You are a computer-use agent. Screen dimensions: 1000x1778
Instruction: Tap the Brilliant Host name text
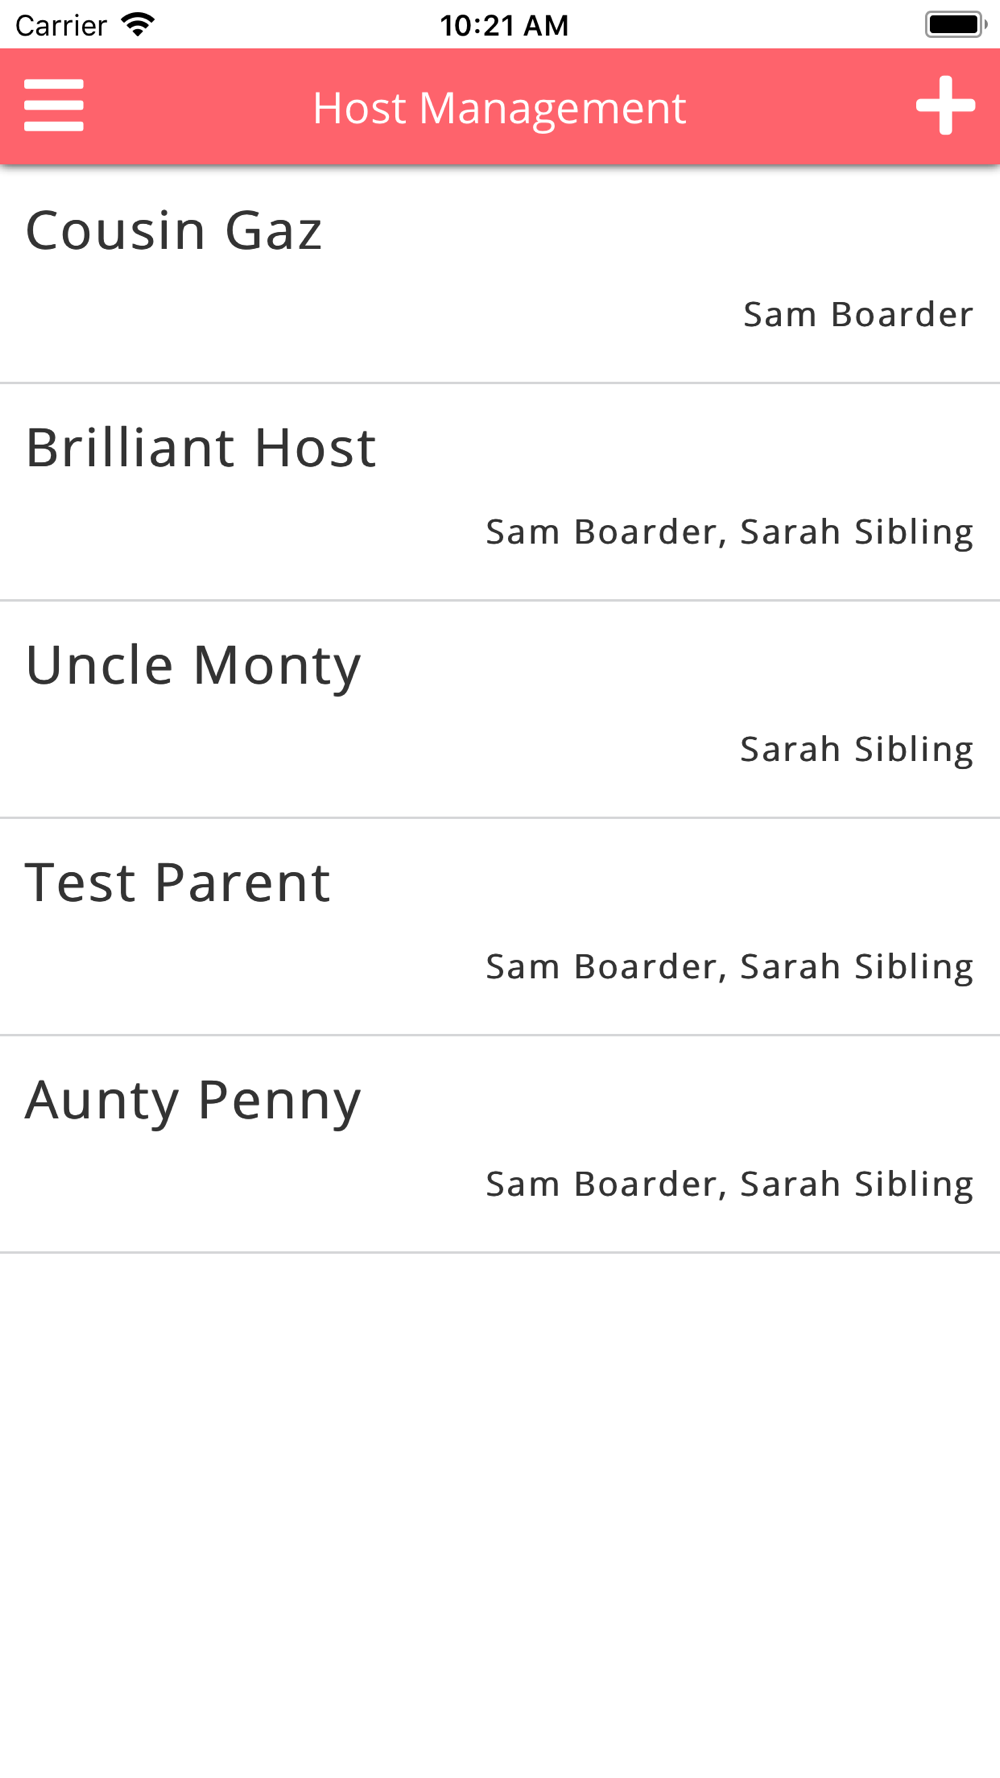(201, 448)
